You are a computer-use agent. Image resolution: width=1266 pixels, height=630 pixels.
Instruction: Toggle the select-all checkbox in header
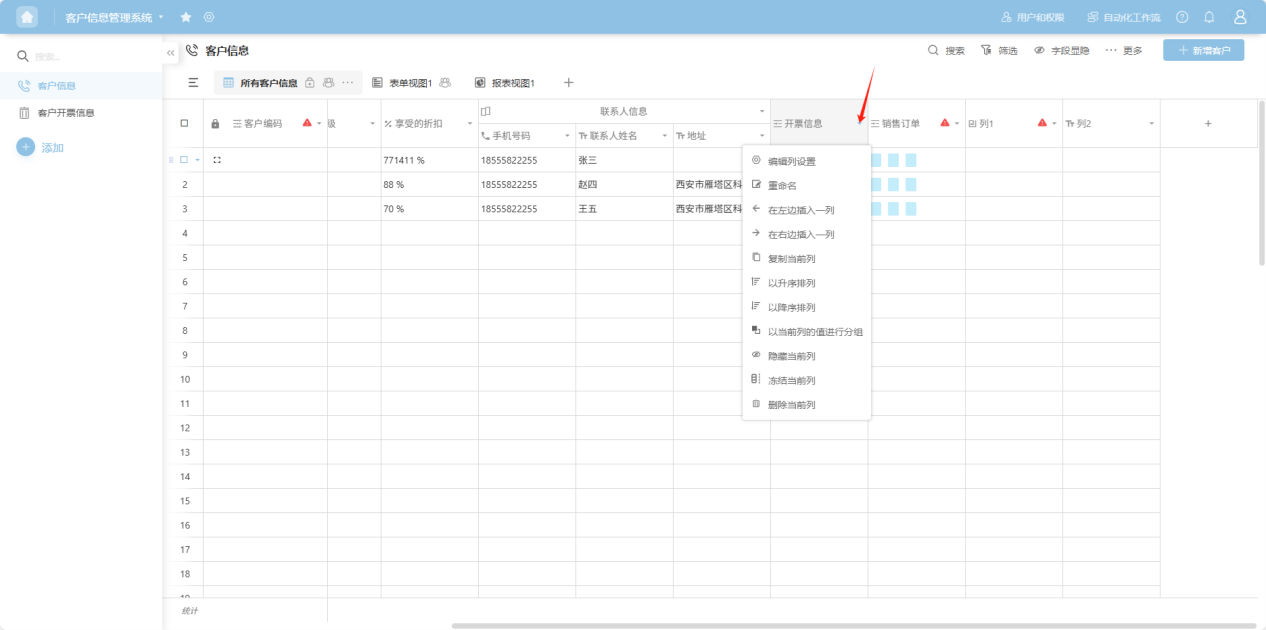tap(184, 124)
